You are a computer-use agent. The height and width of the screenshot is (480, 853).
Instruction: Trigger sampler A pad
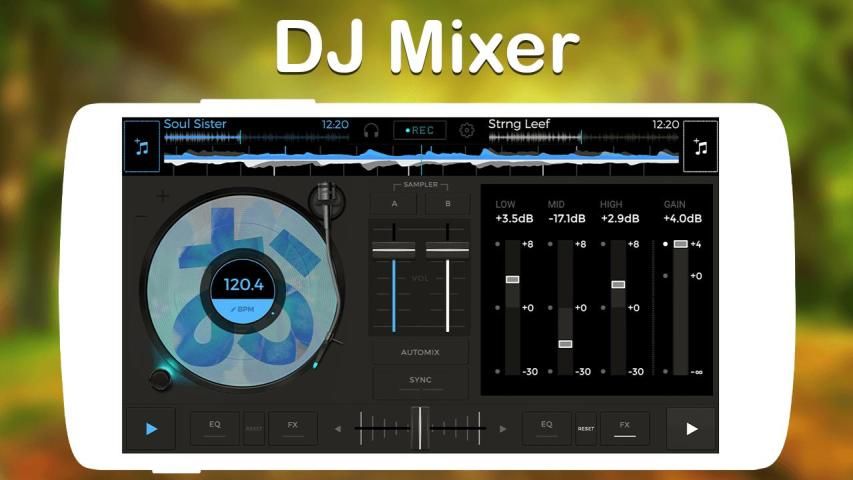[x=394, y=203]
